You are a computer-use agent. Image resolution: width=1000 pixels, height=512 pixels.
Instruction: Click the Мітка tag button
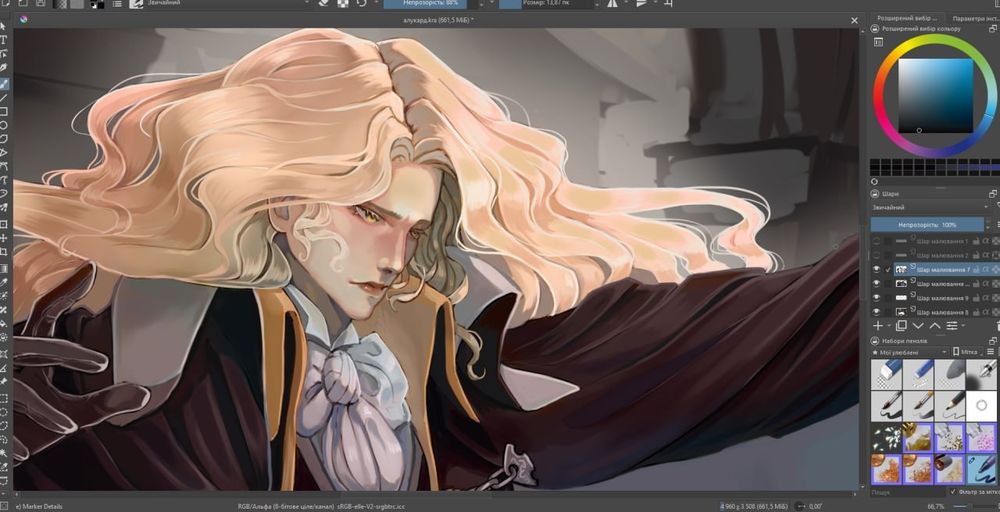[x=969, y=352]
